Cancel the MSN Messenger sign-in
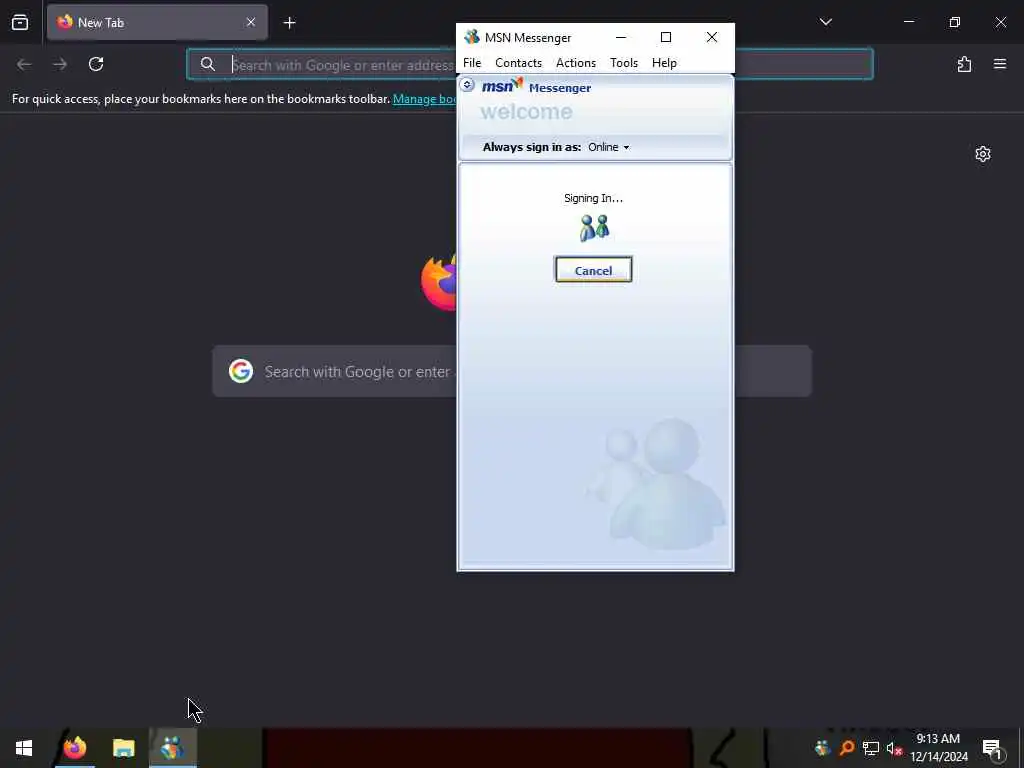 593,270
